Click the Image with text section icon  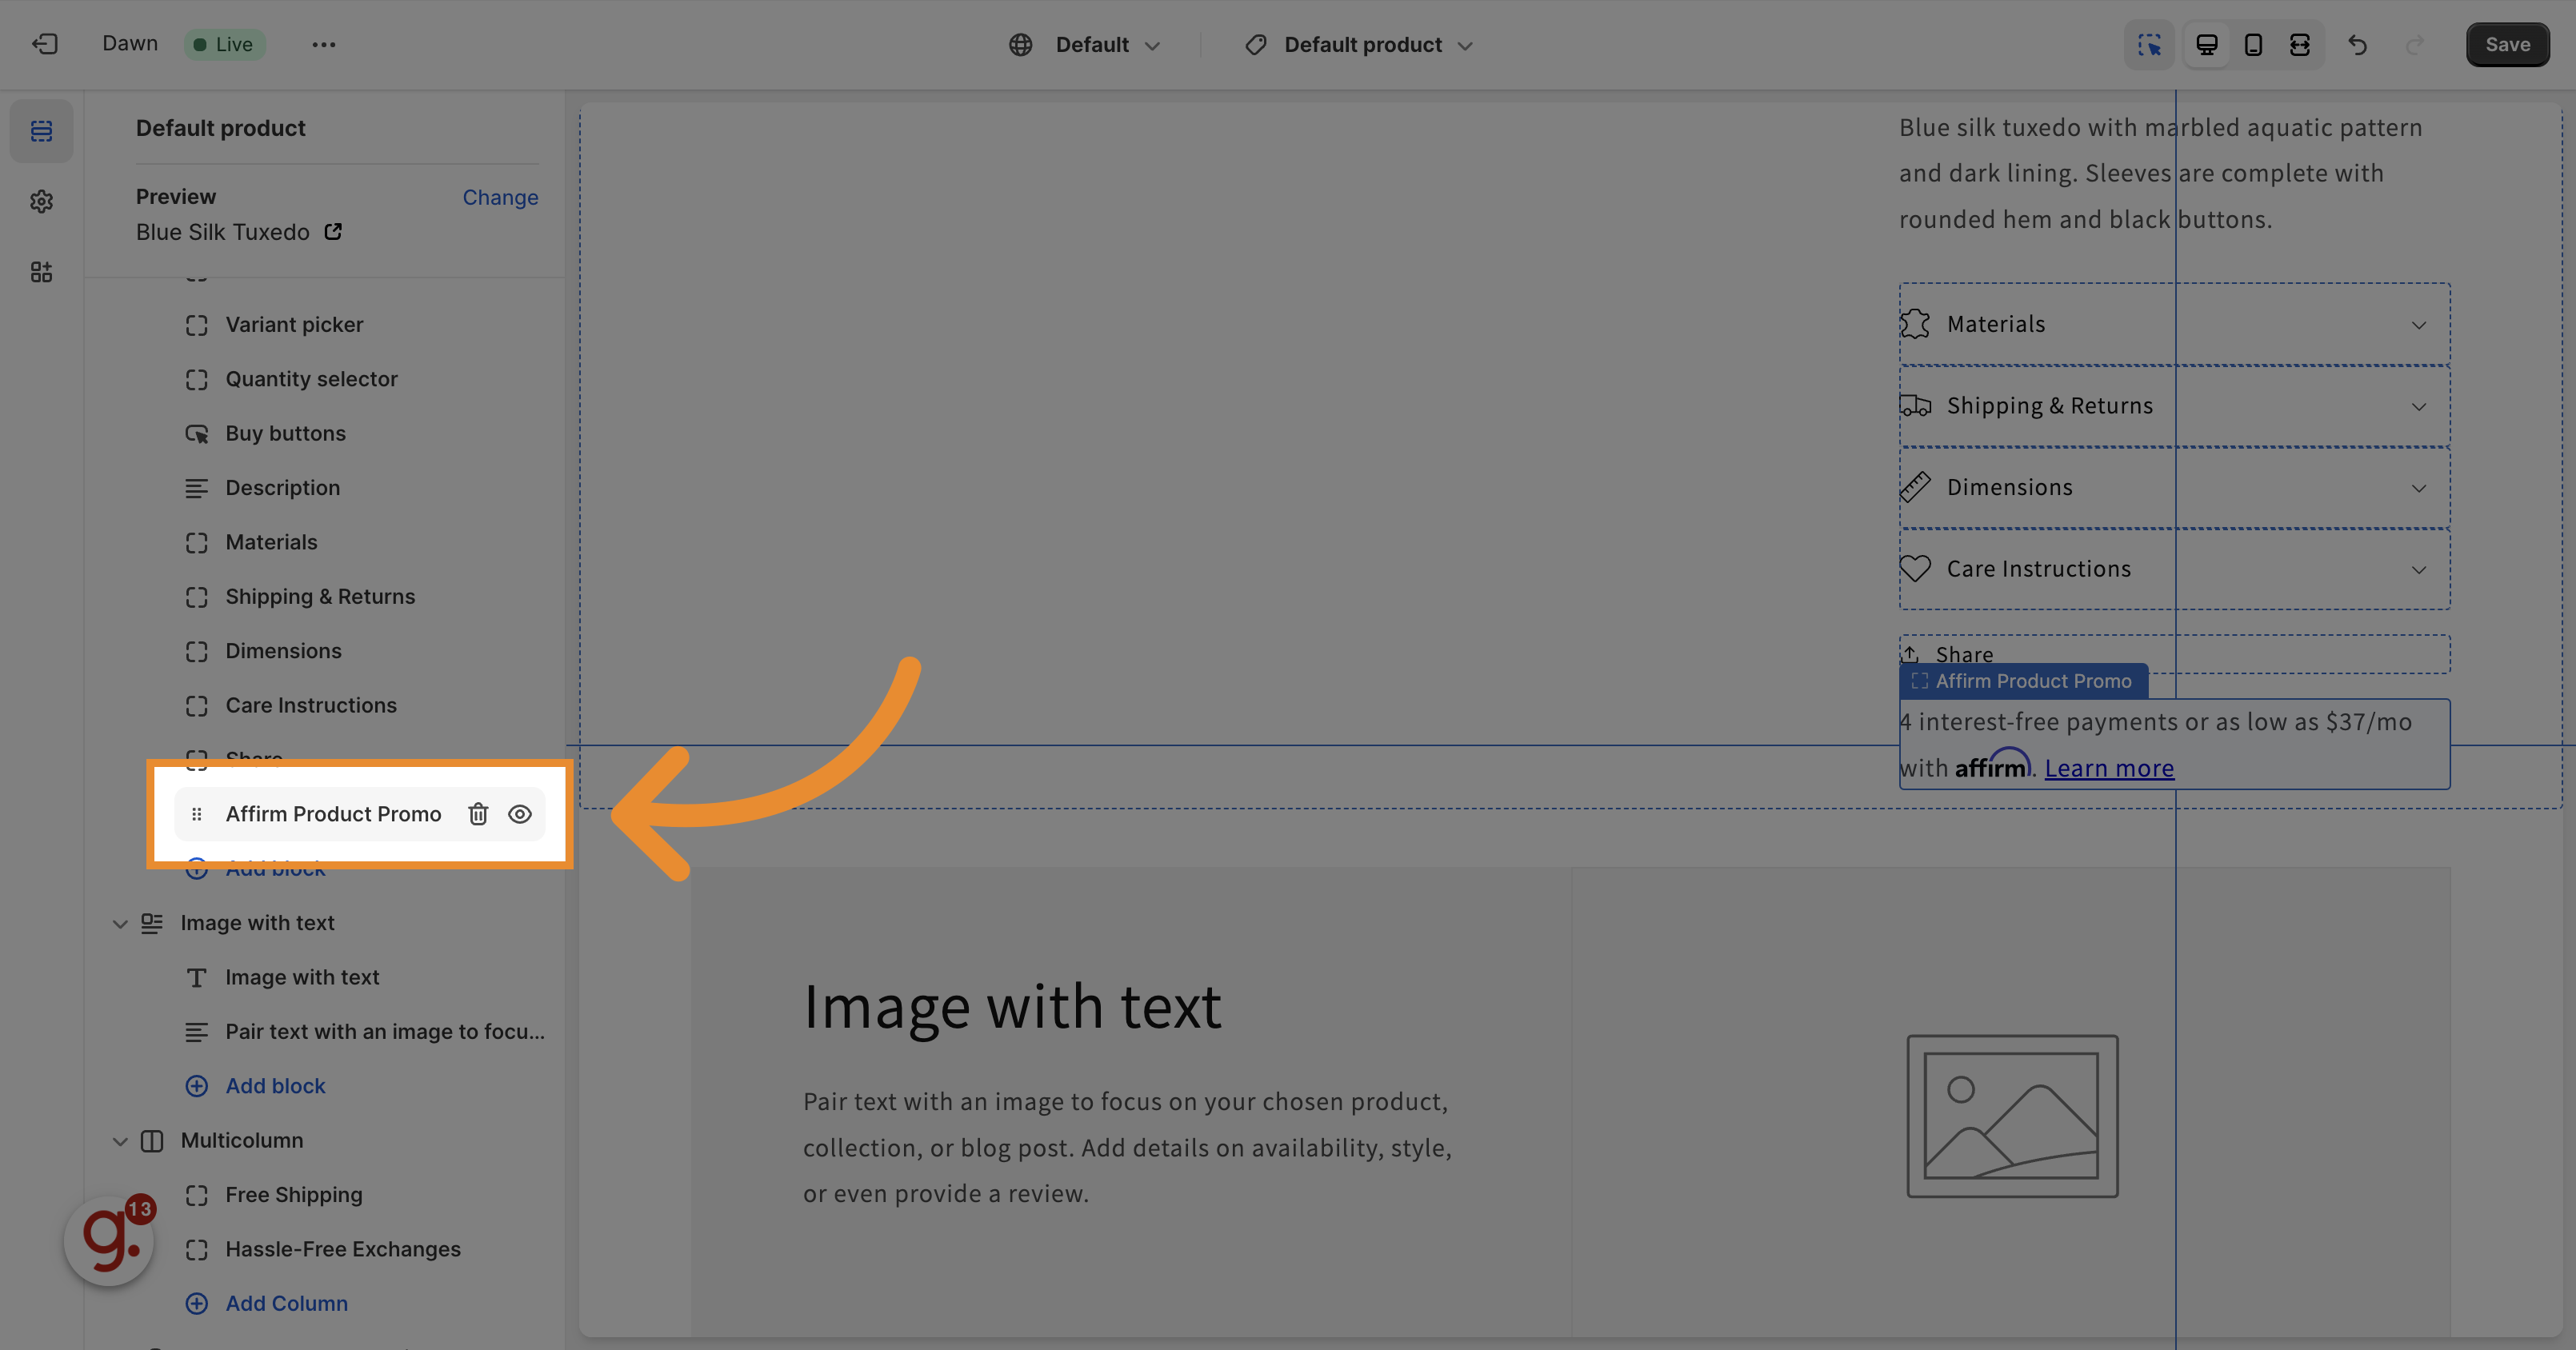[152, 923]
